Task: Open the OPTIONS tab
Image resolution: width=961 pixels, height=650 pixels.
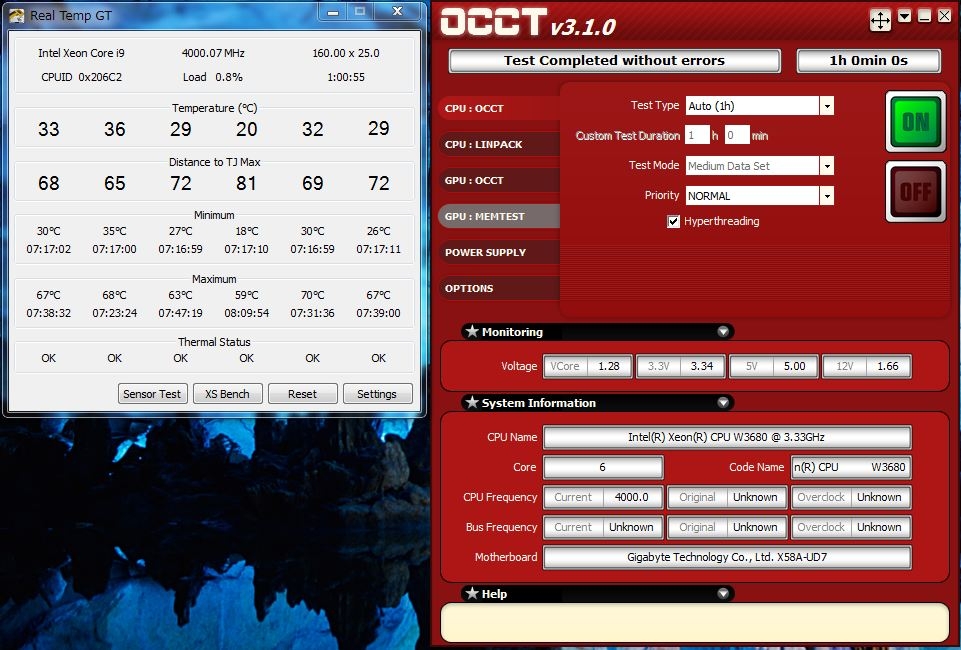Action: (x=499, y=289)
